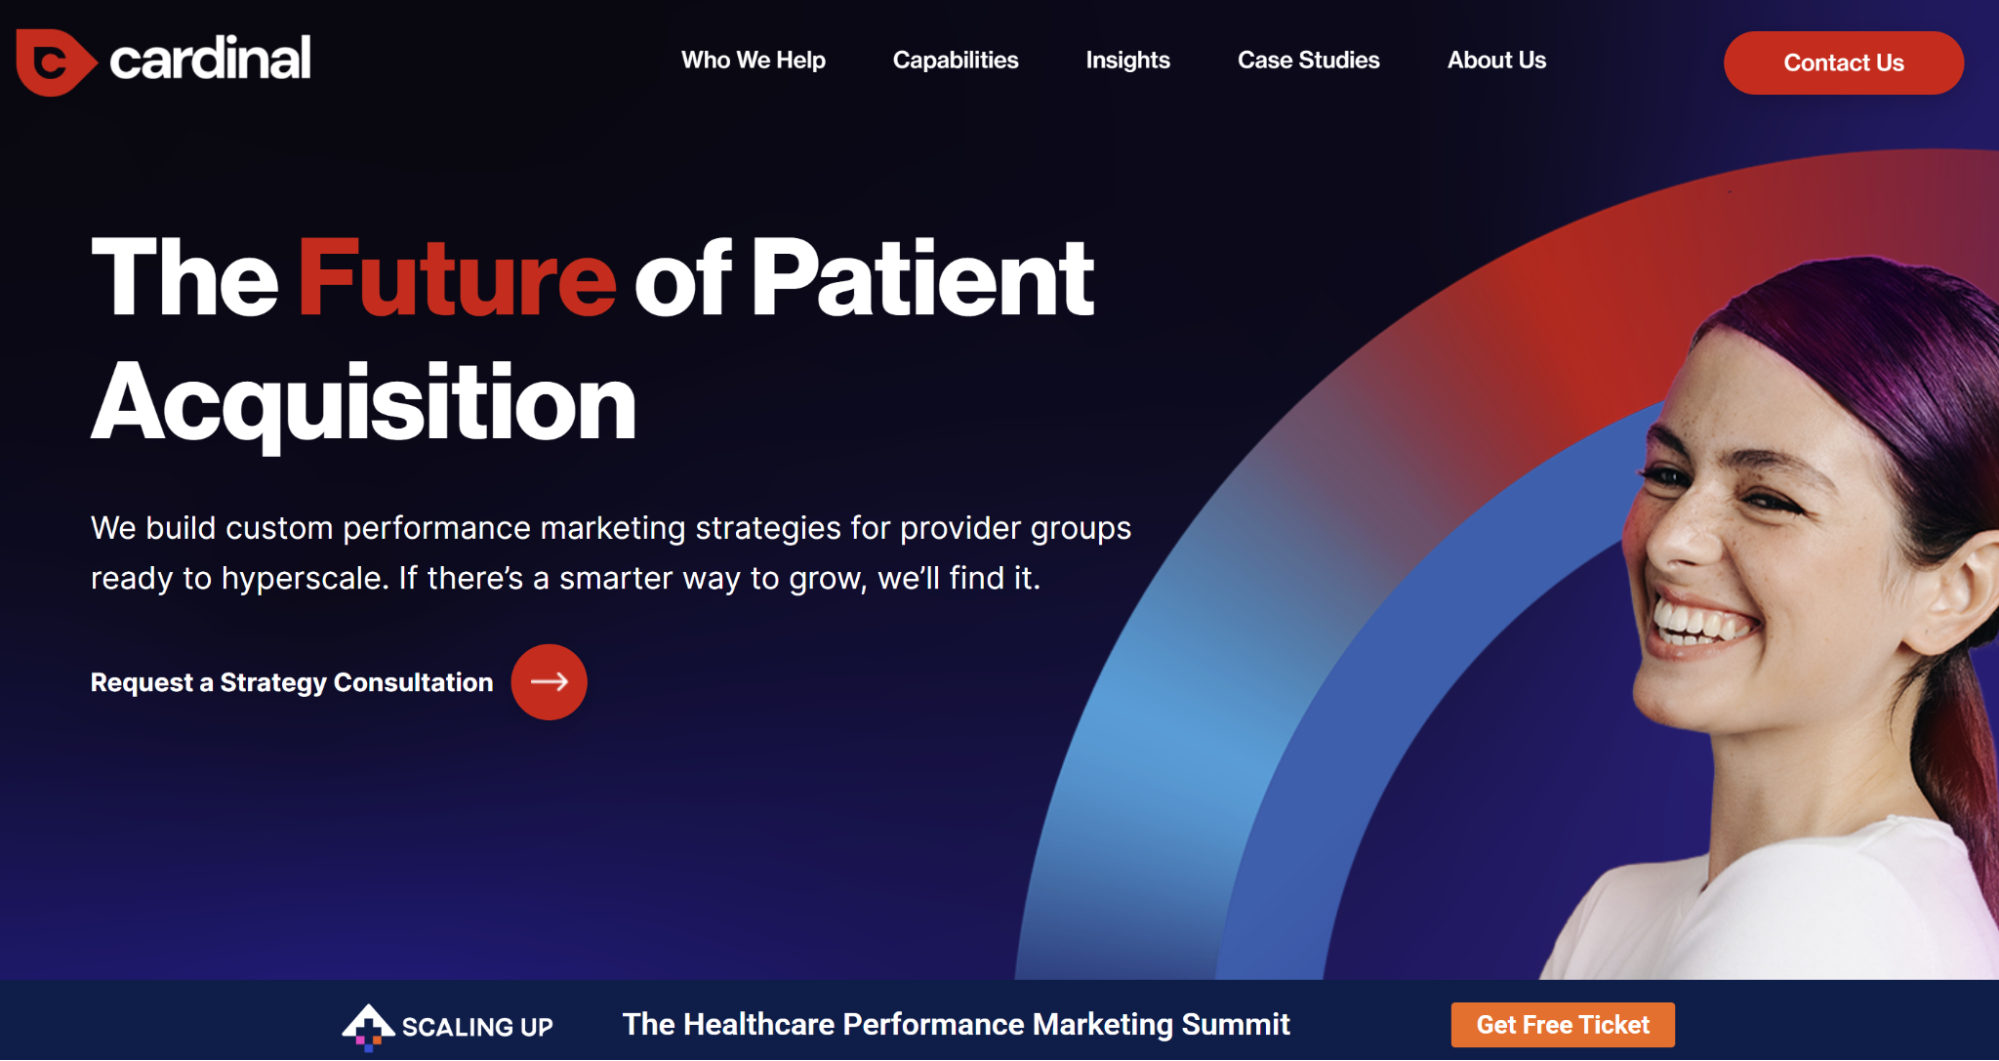Image resolution: width=1999 pixels, height=1061 pixels.
Task: Click the word Acquisition in the headline
Action: pyautogui.click(x=364, y=403)
